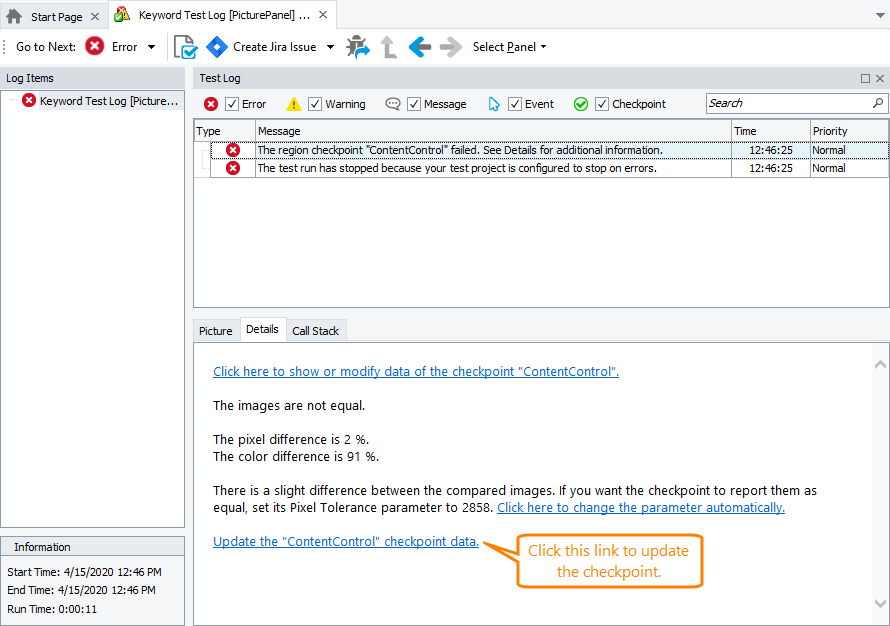
Task: Switch to the Call Stack tab
Action: (x=316, y=330)
